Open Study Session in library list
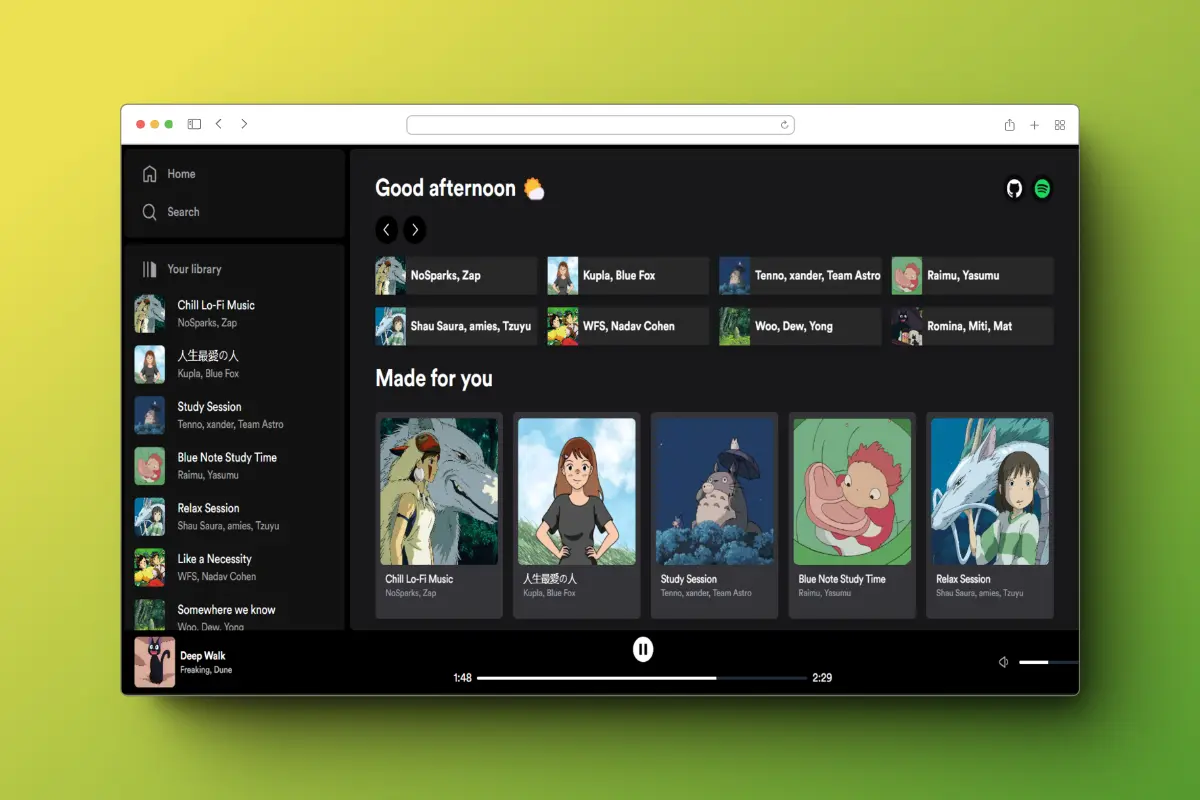This screenshot has width=1200, height=800. click(x=235, y=415)
